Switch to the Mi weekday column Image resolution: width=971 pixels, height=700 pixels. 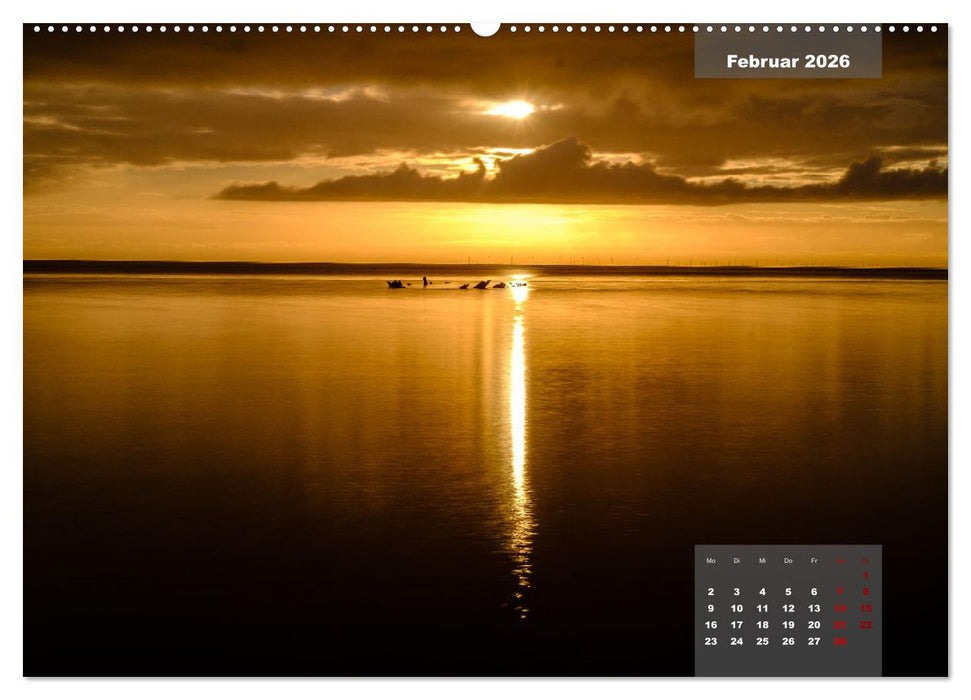pyautogui.click(x=763, y=560)
